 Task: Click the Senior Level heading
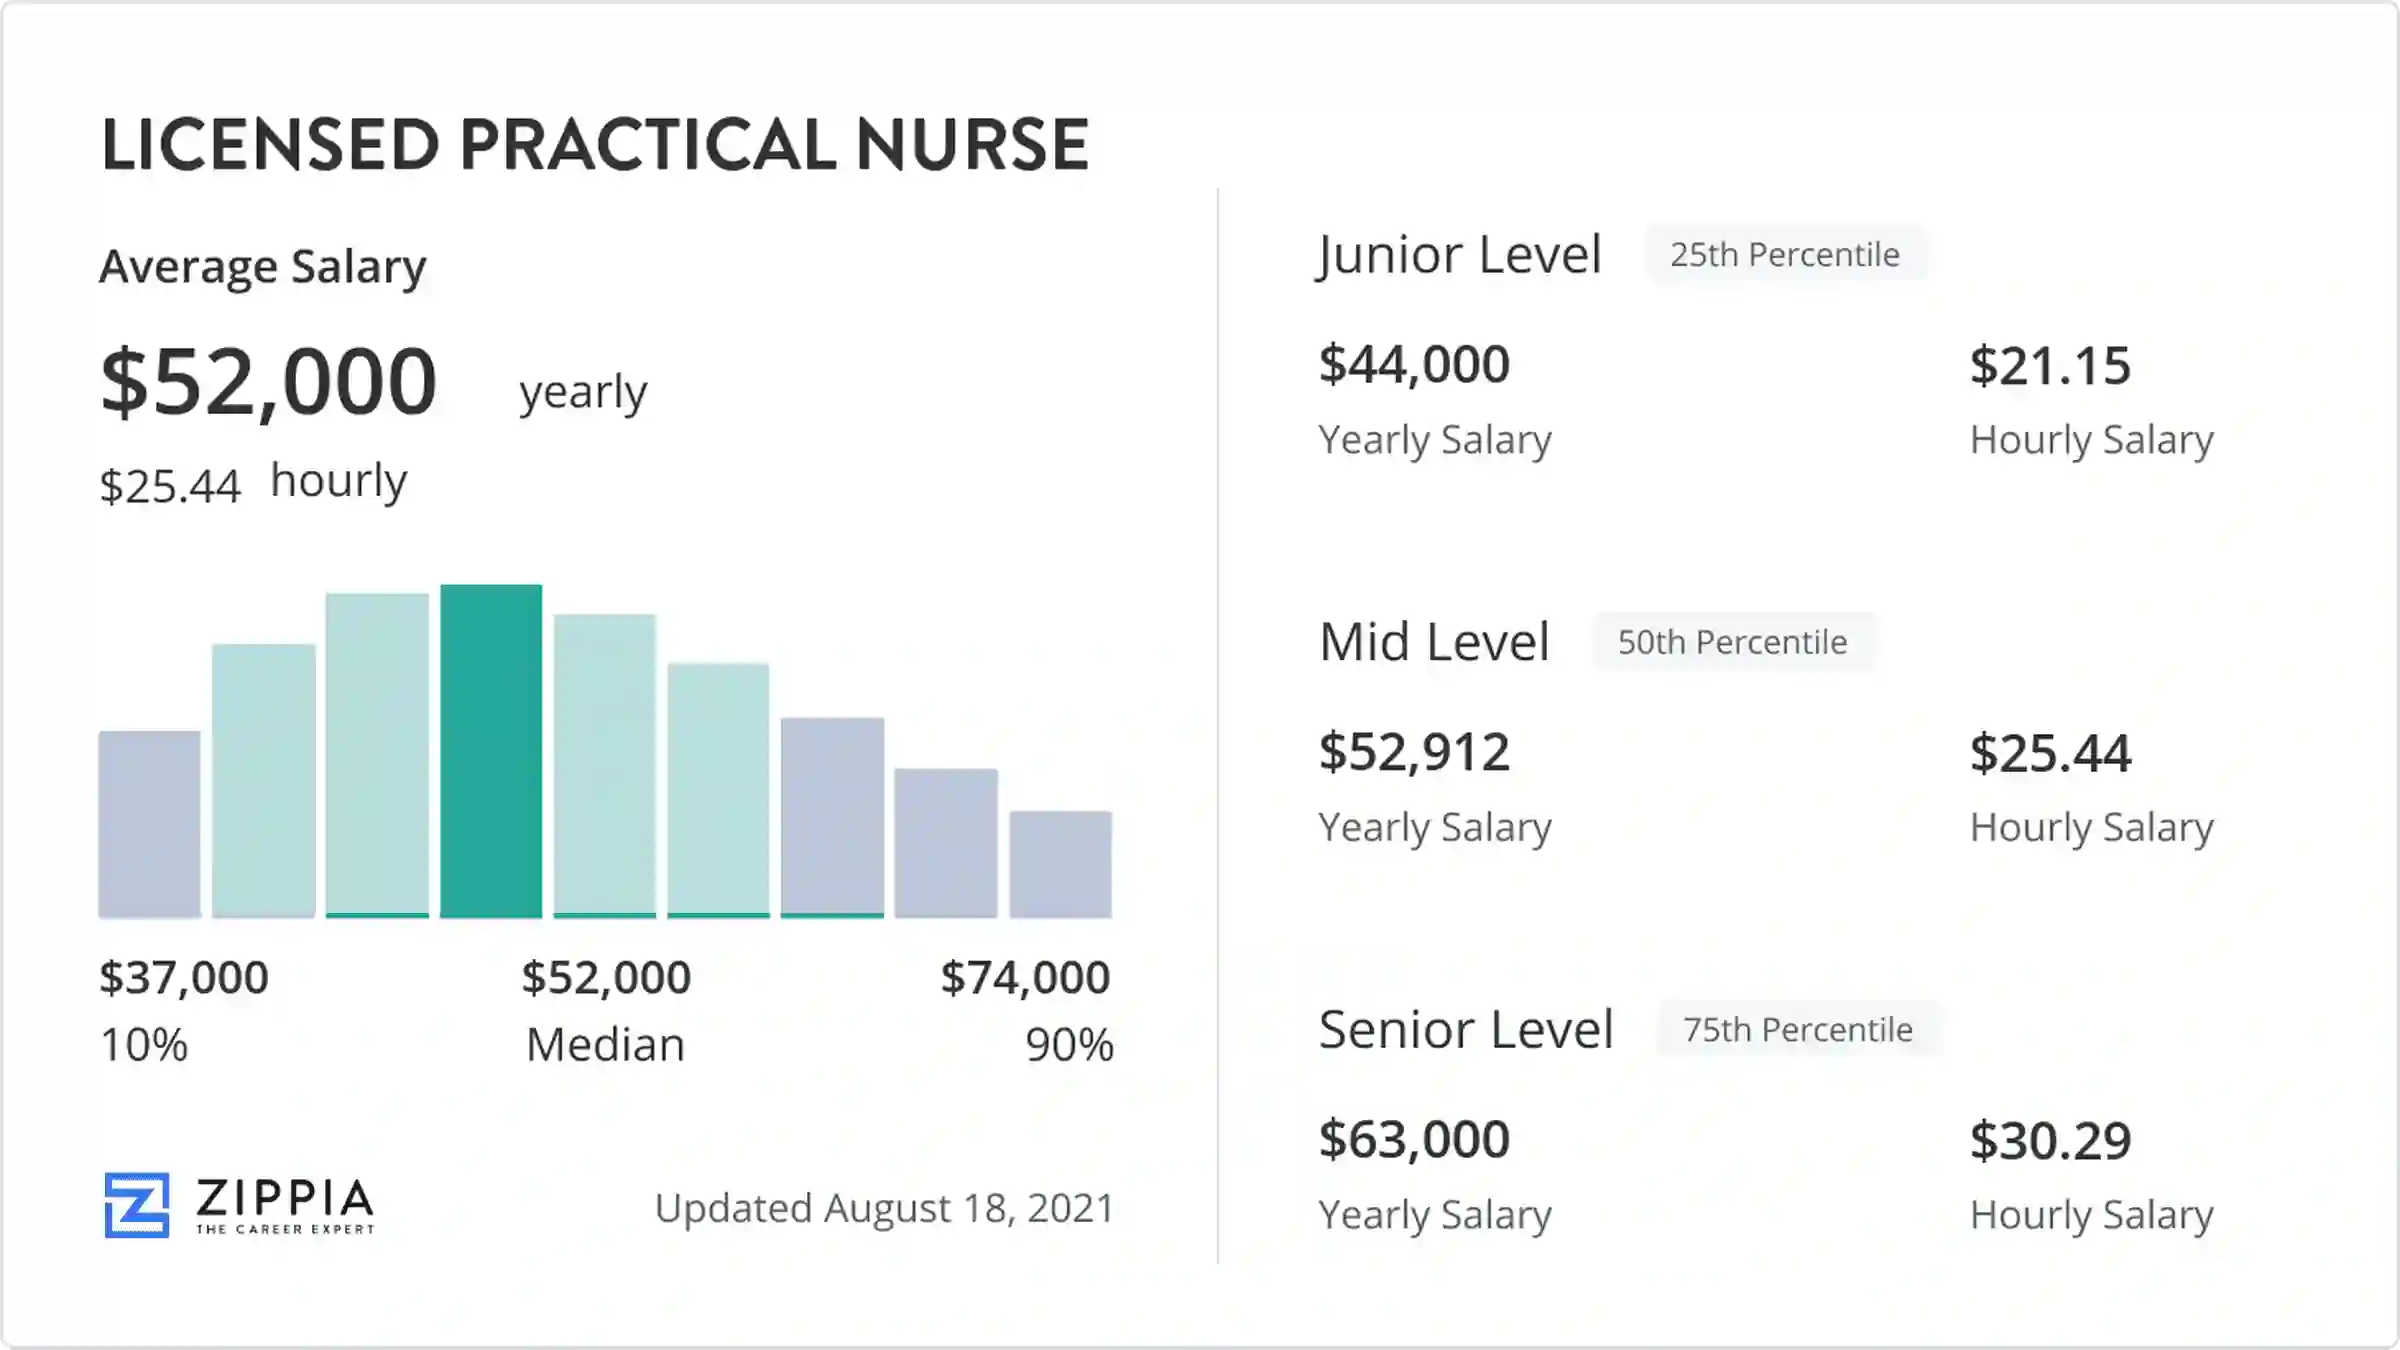1466,1029
